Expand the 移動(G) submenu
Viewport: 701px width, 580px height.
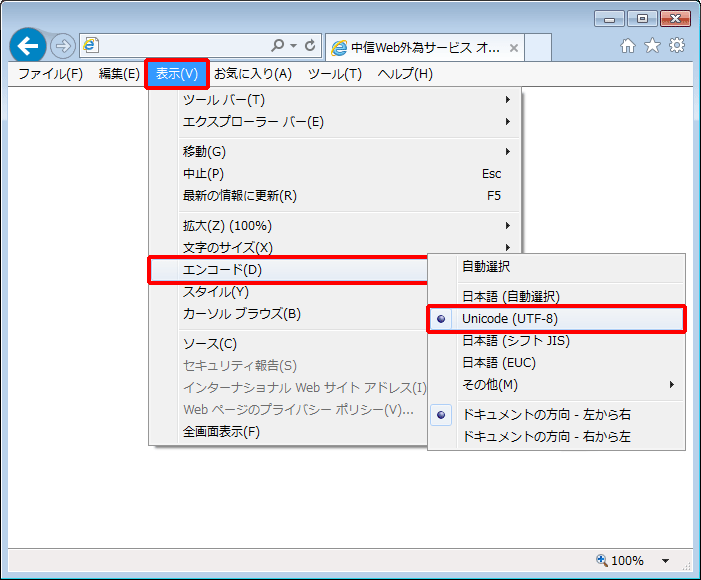[335, 152]
